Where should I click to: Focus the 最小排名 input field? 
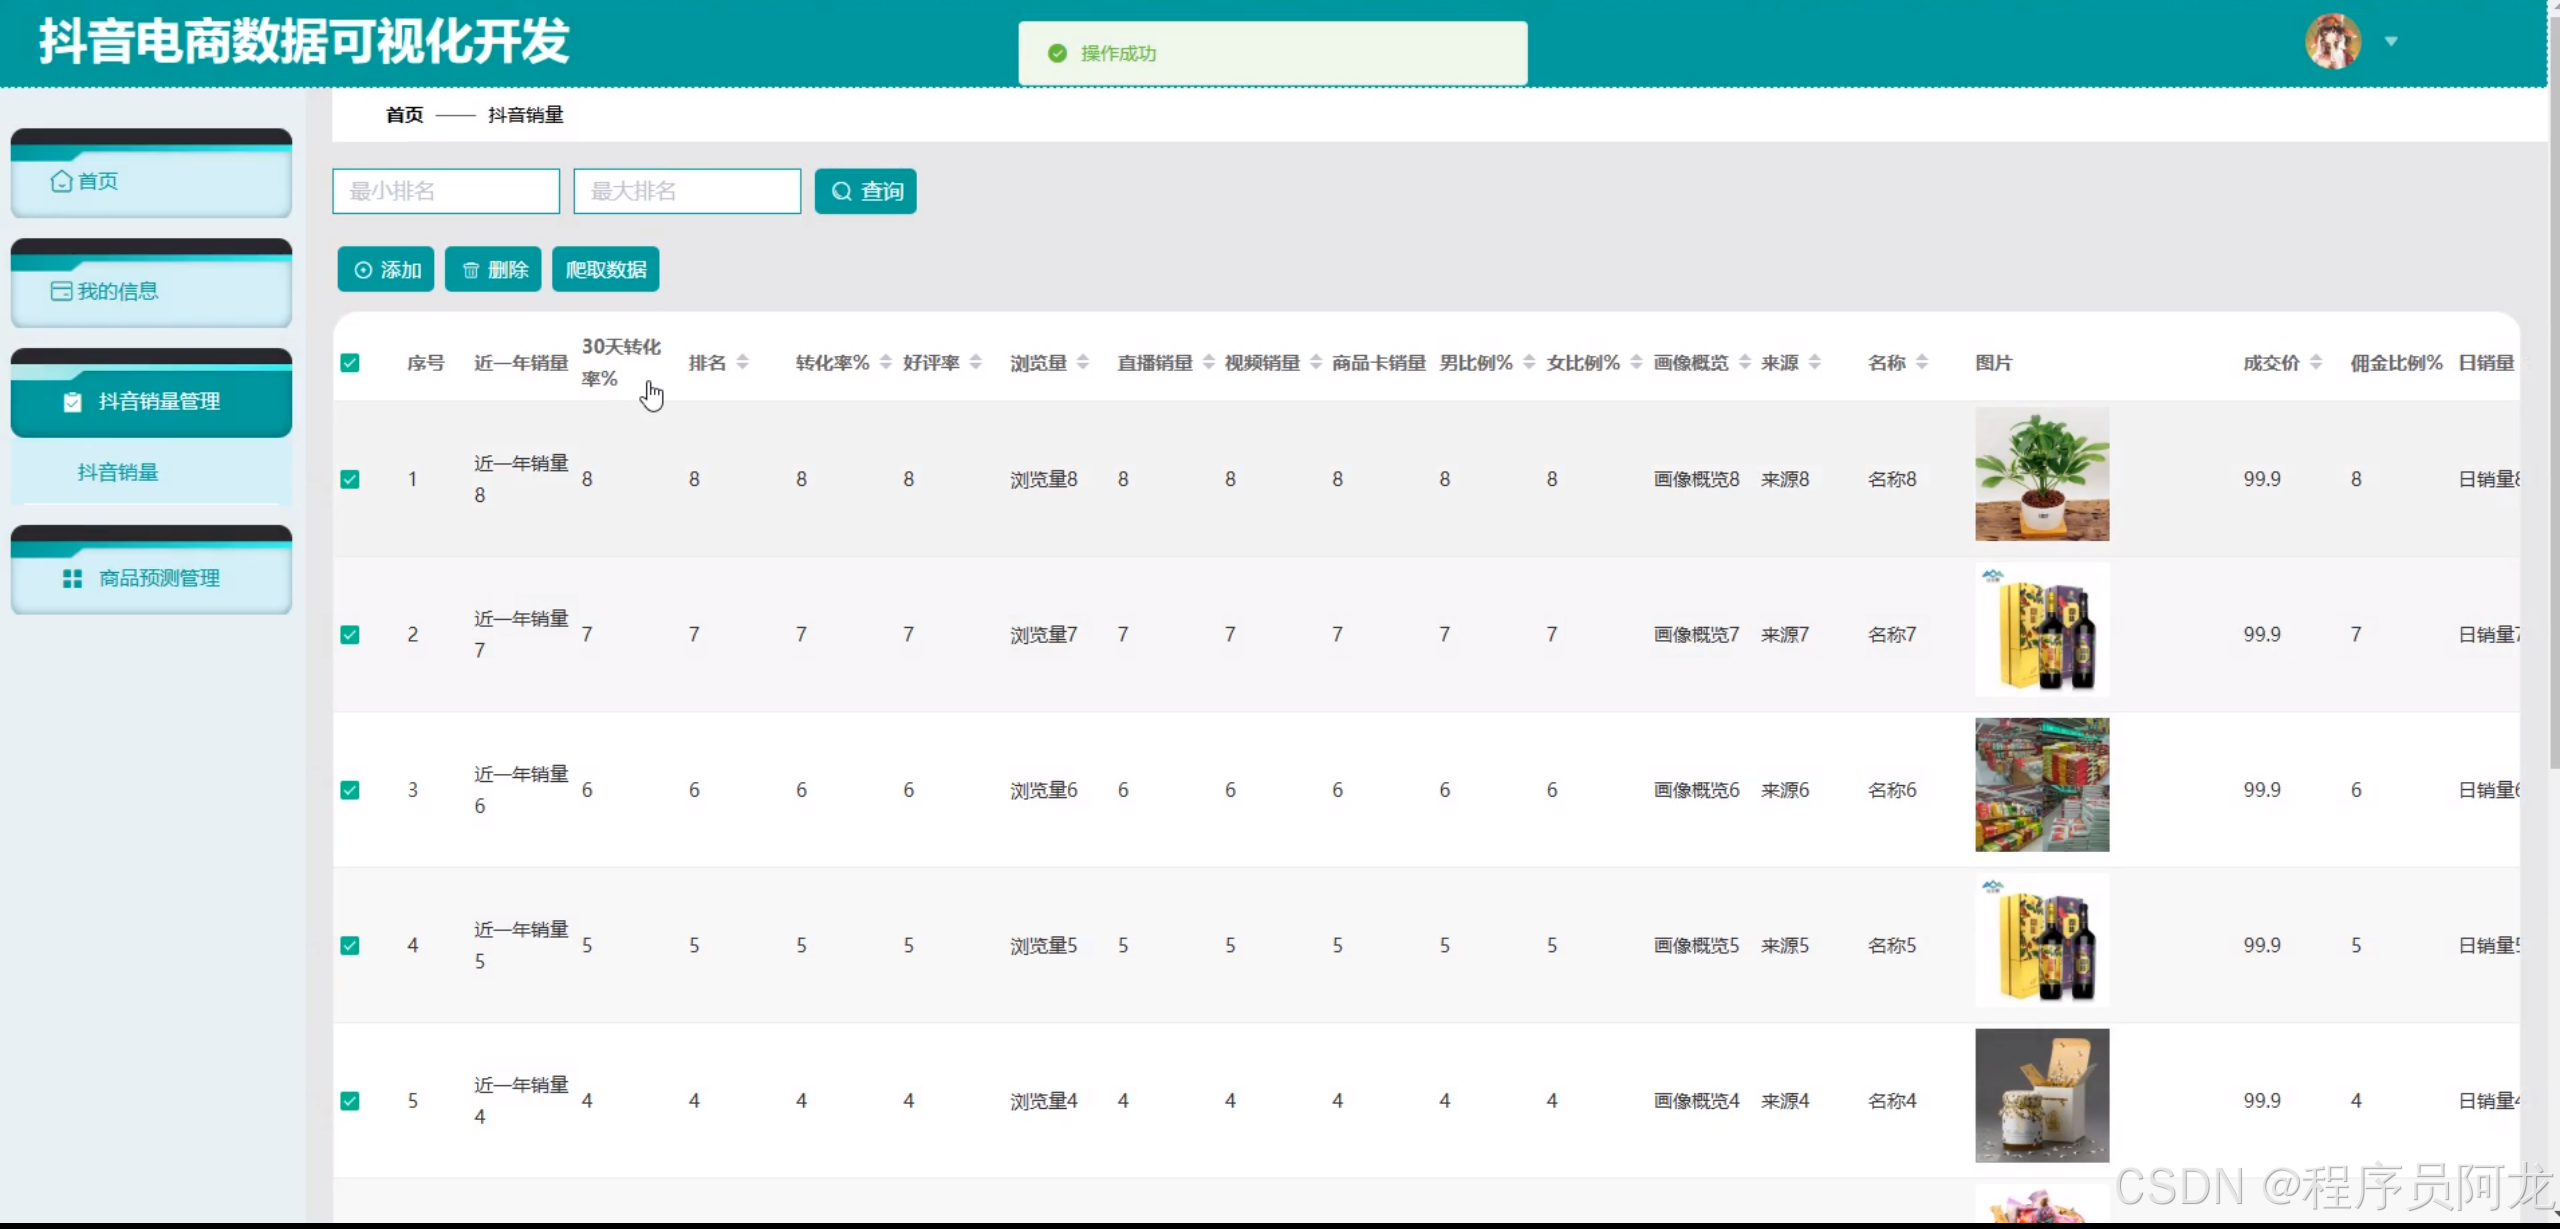tap(446, 191)
